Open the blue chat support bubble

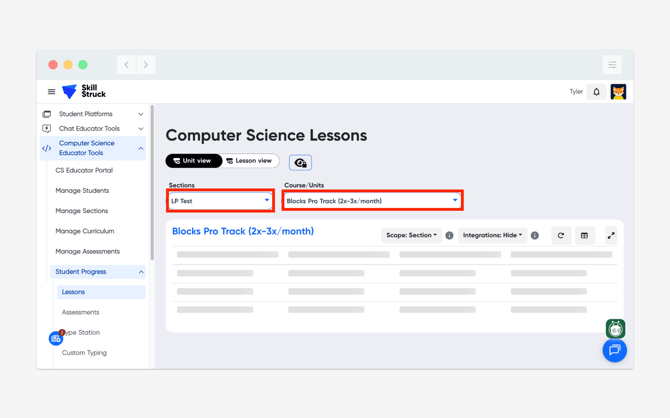[614, 351]
